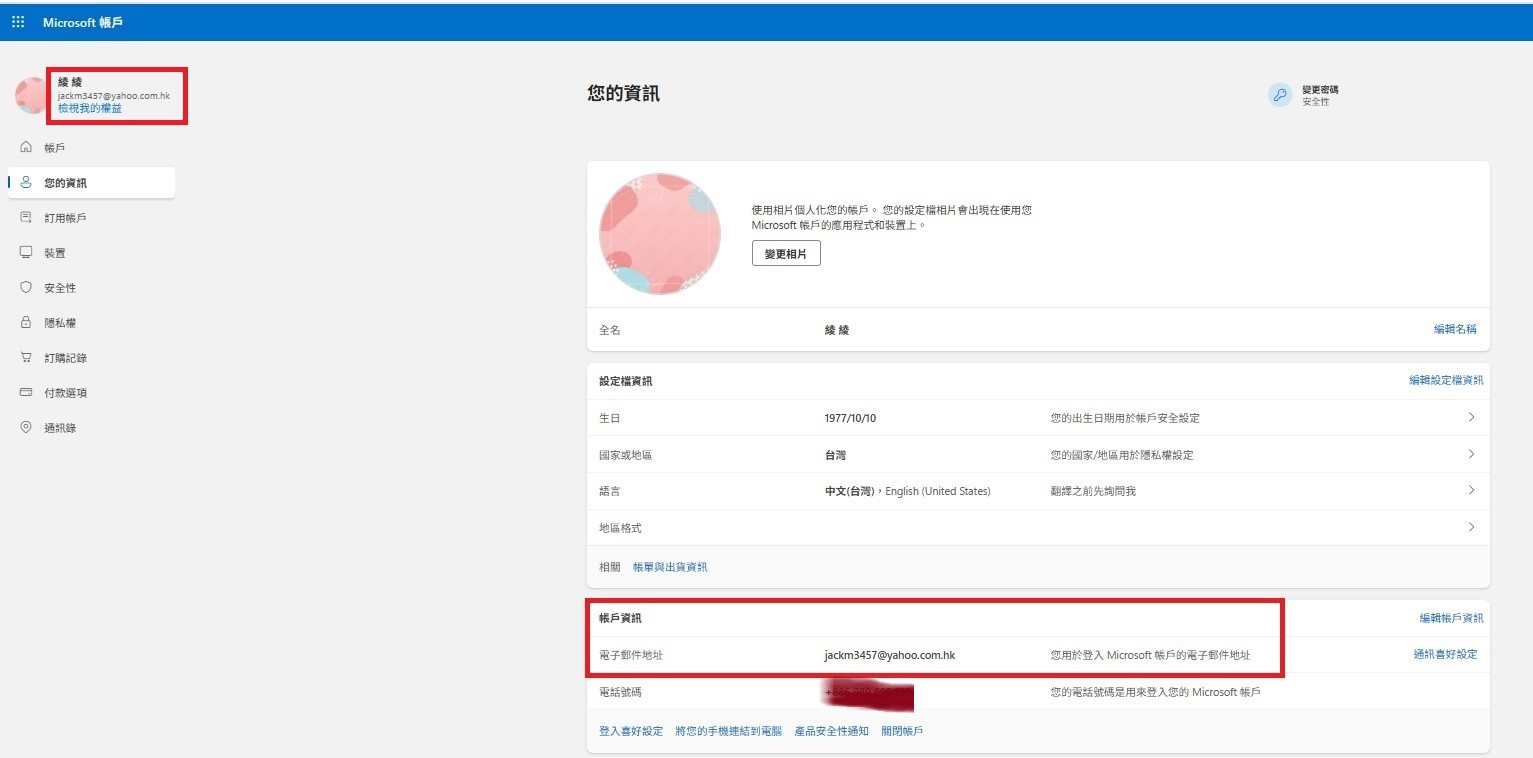Click the 設定檔資訊 section heading

[x=626, y=381]
